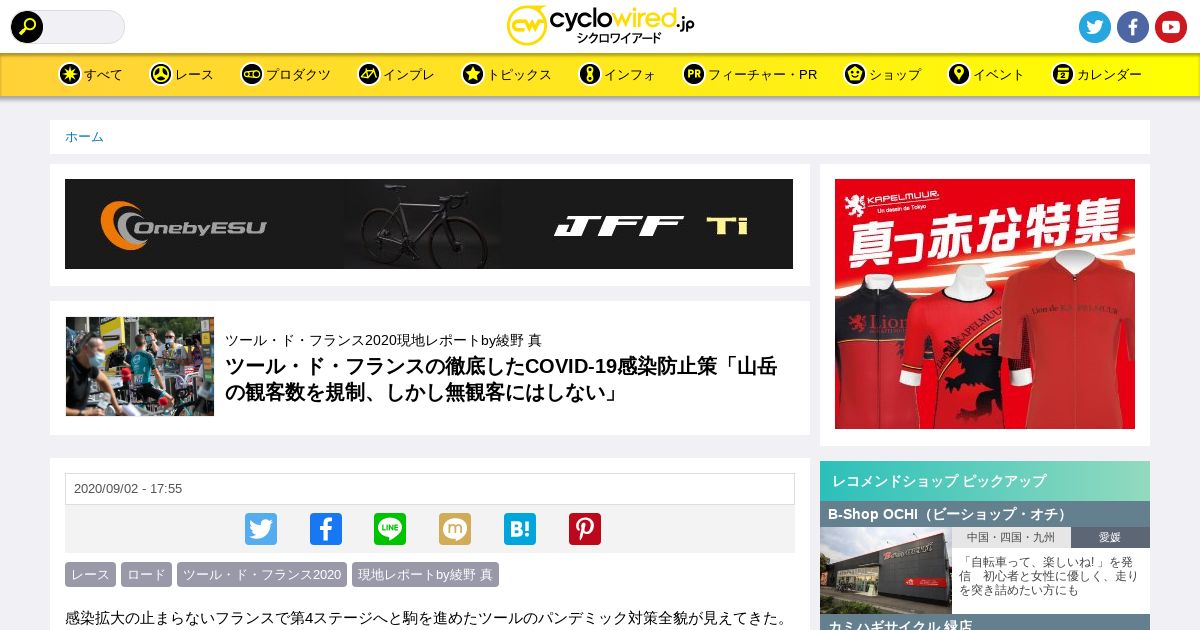Click the search magnifier icon
Viewport: 1200px width, 630px height.
pos(27,27)
